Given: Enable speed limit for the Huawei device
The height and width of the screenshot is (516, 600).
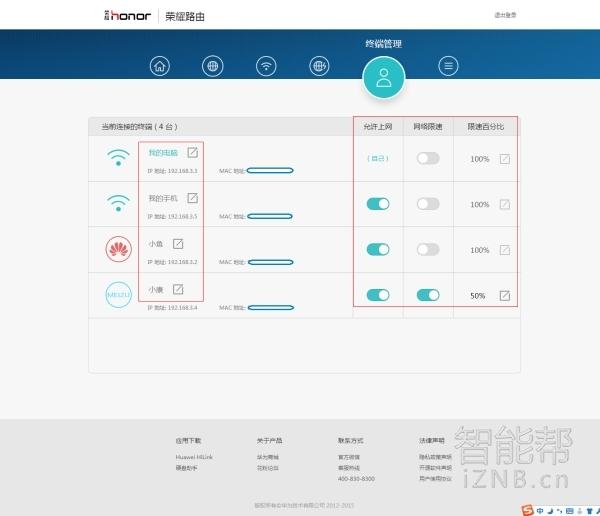Looking at the screenshot, I should [x=428, y=249].
